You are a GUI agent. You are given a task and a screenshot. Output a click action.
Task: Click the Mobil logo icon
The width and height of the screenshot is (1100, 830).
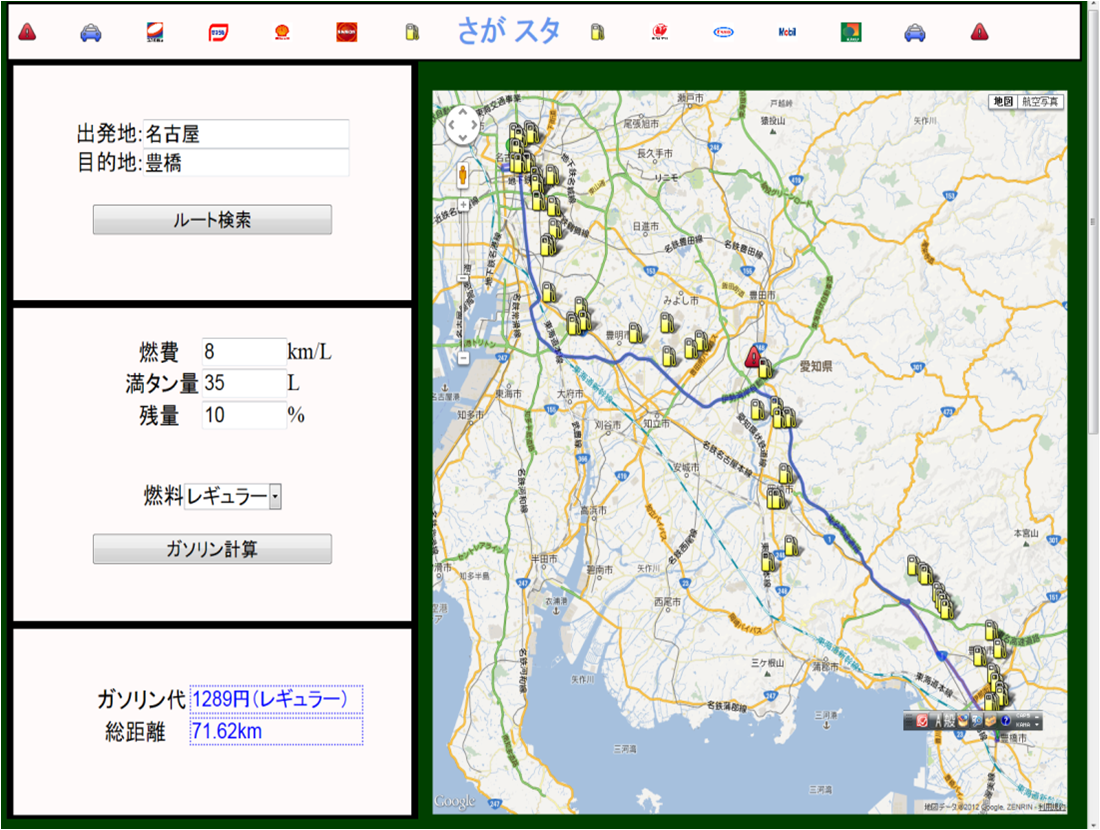coord(787,33)
